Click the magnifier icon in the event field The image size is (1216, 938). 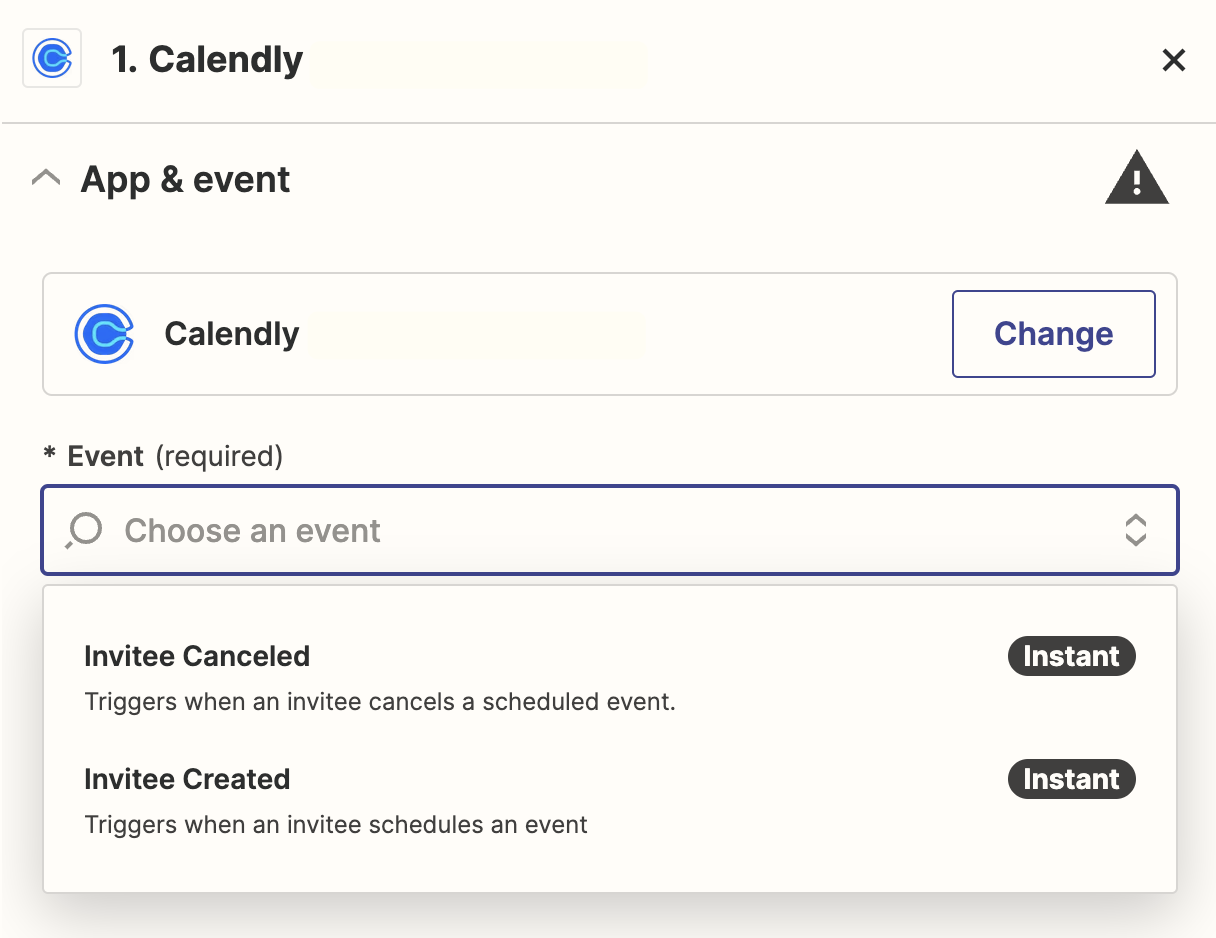[84, 530]
